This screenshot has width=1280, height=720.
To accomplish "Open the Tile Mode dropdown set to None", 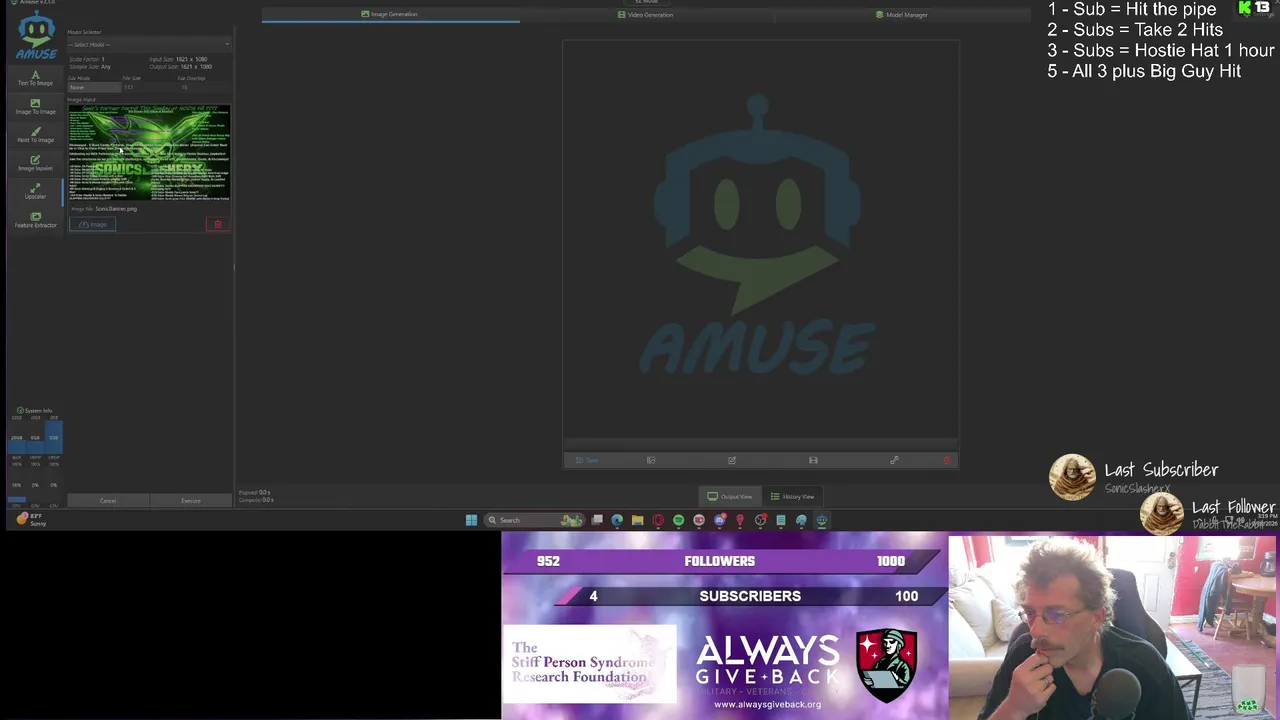I will pyautogui.click(x=94, y=87).
